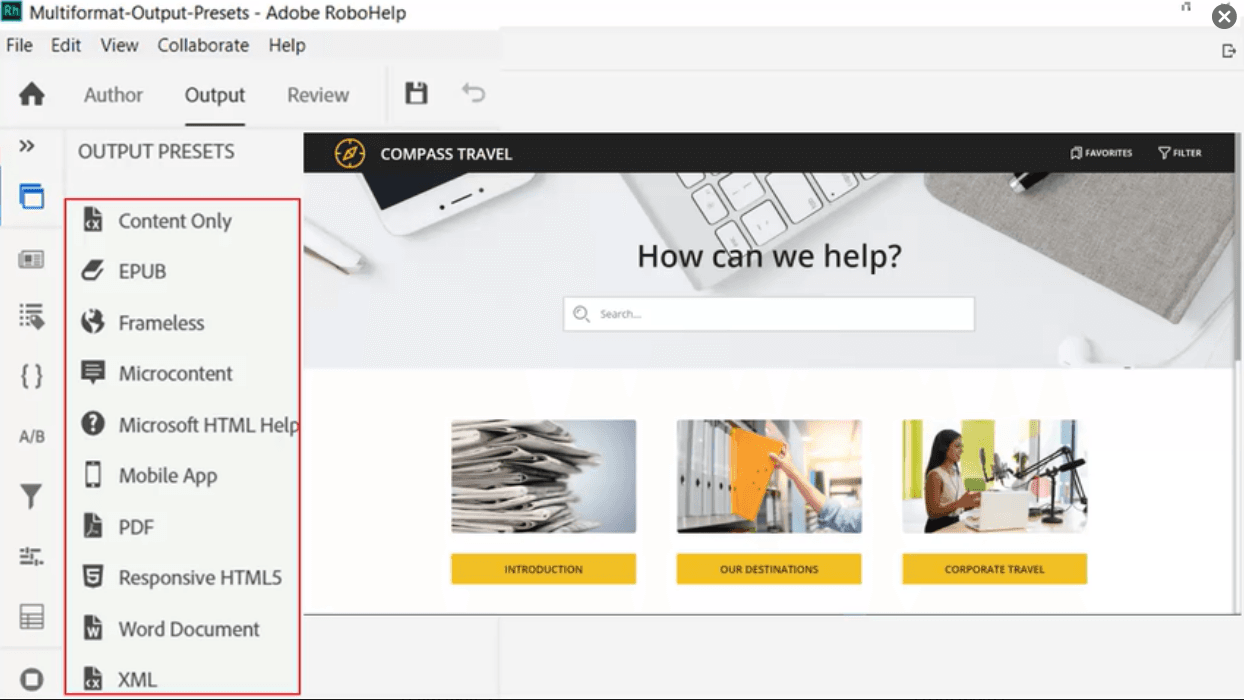Switch to the Author tab
Screen dimensions: 1244x700
click(x=113, y=95)
